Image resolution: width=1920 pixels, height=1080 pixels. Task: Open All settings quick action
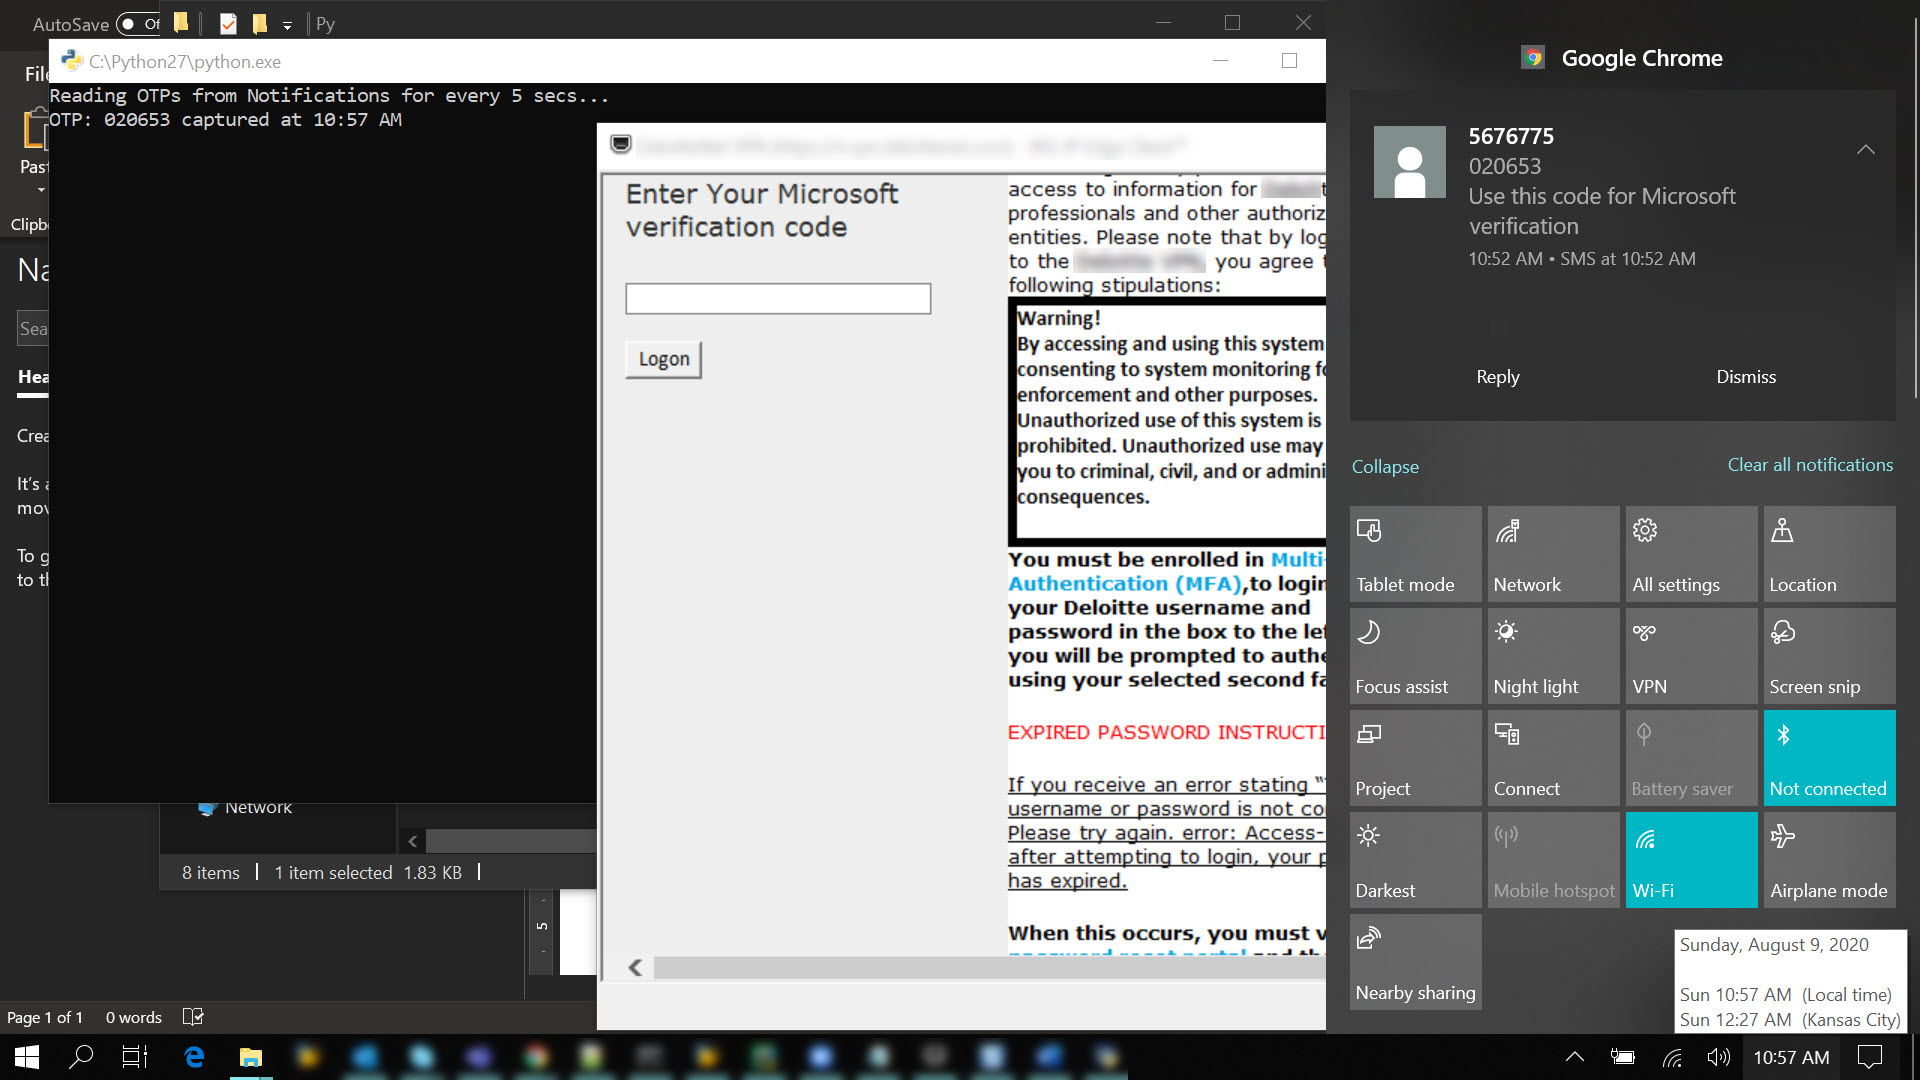(1691, 554)
